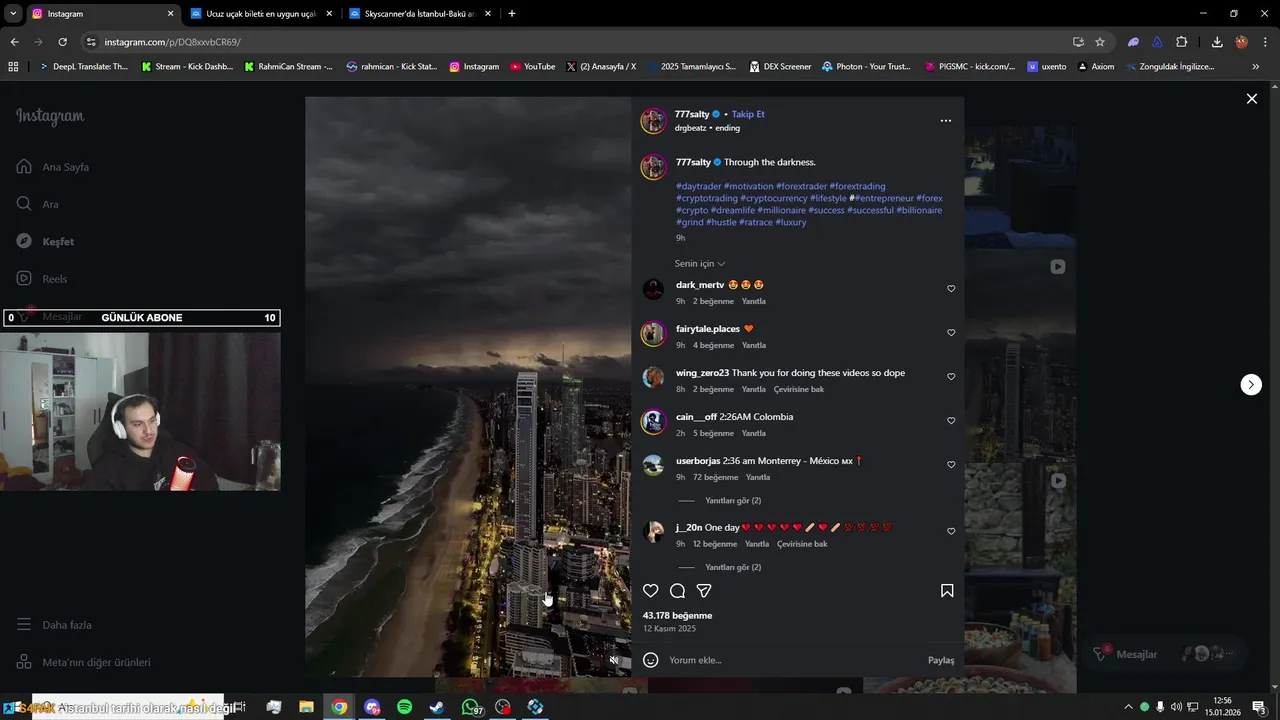Viewport: 1280px width, 720px height.
Task: Like cain__off's comment
Action: pos(951,421)
